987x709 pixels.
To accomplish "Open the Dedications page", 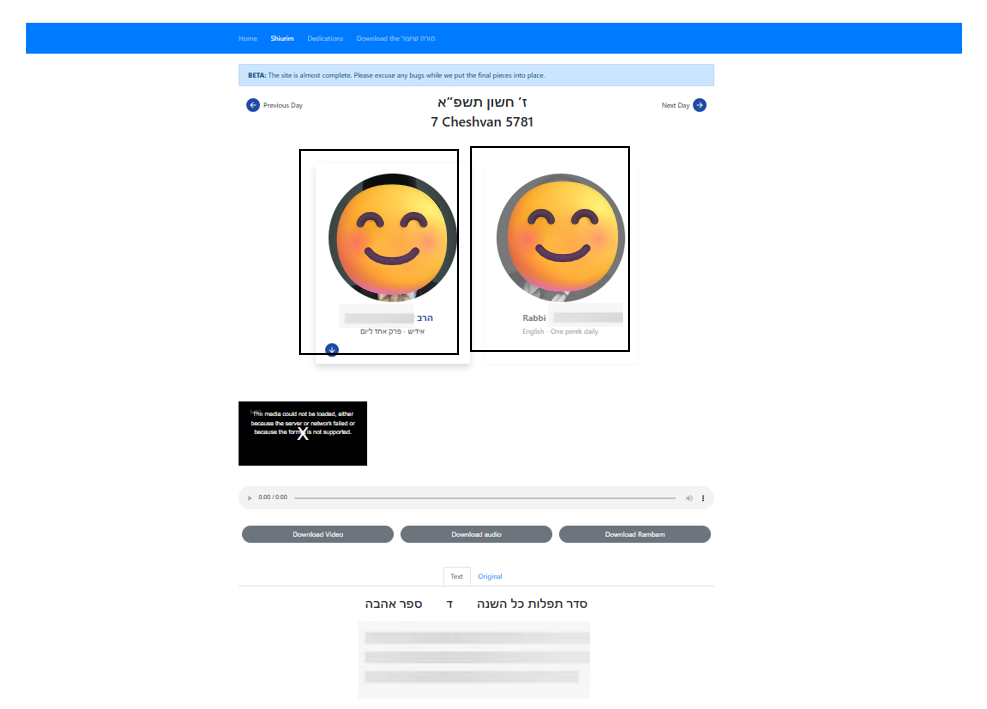I will click(x=325, y=39).
